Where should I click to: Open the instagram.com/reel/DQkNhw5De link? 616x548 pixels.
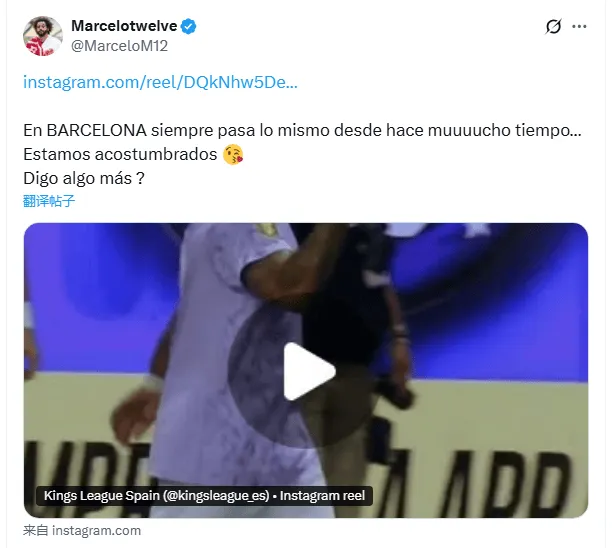tap(160, 82)
